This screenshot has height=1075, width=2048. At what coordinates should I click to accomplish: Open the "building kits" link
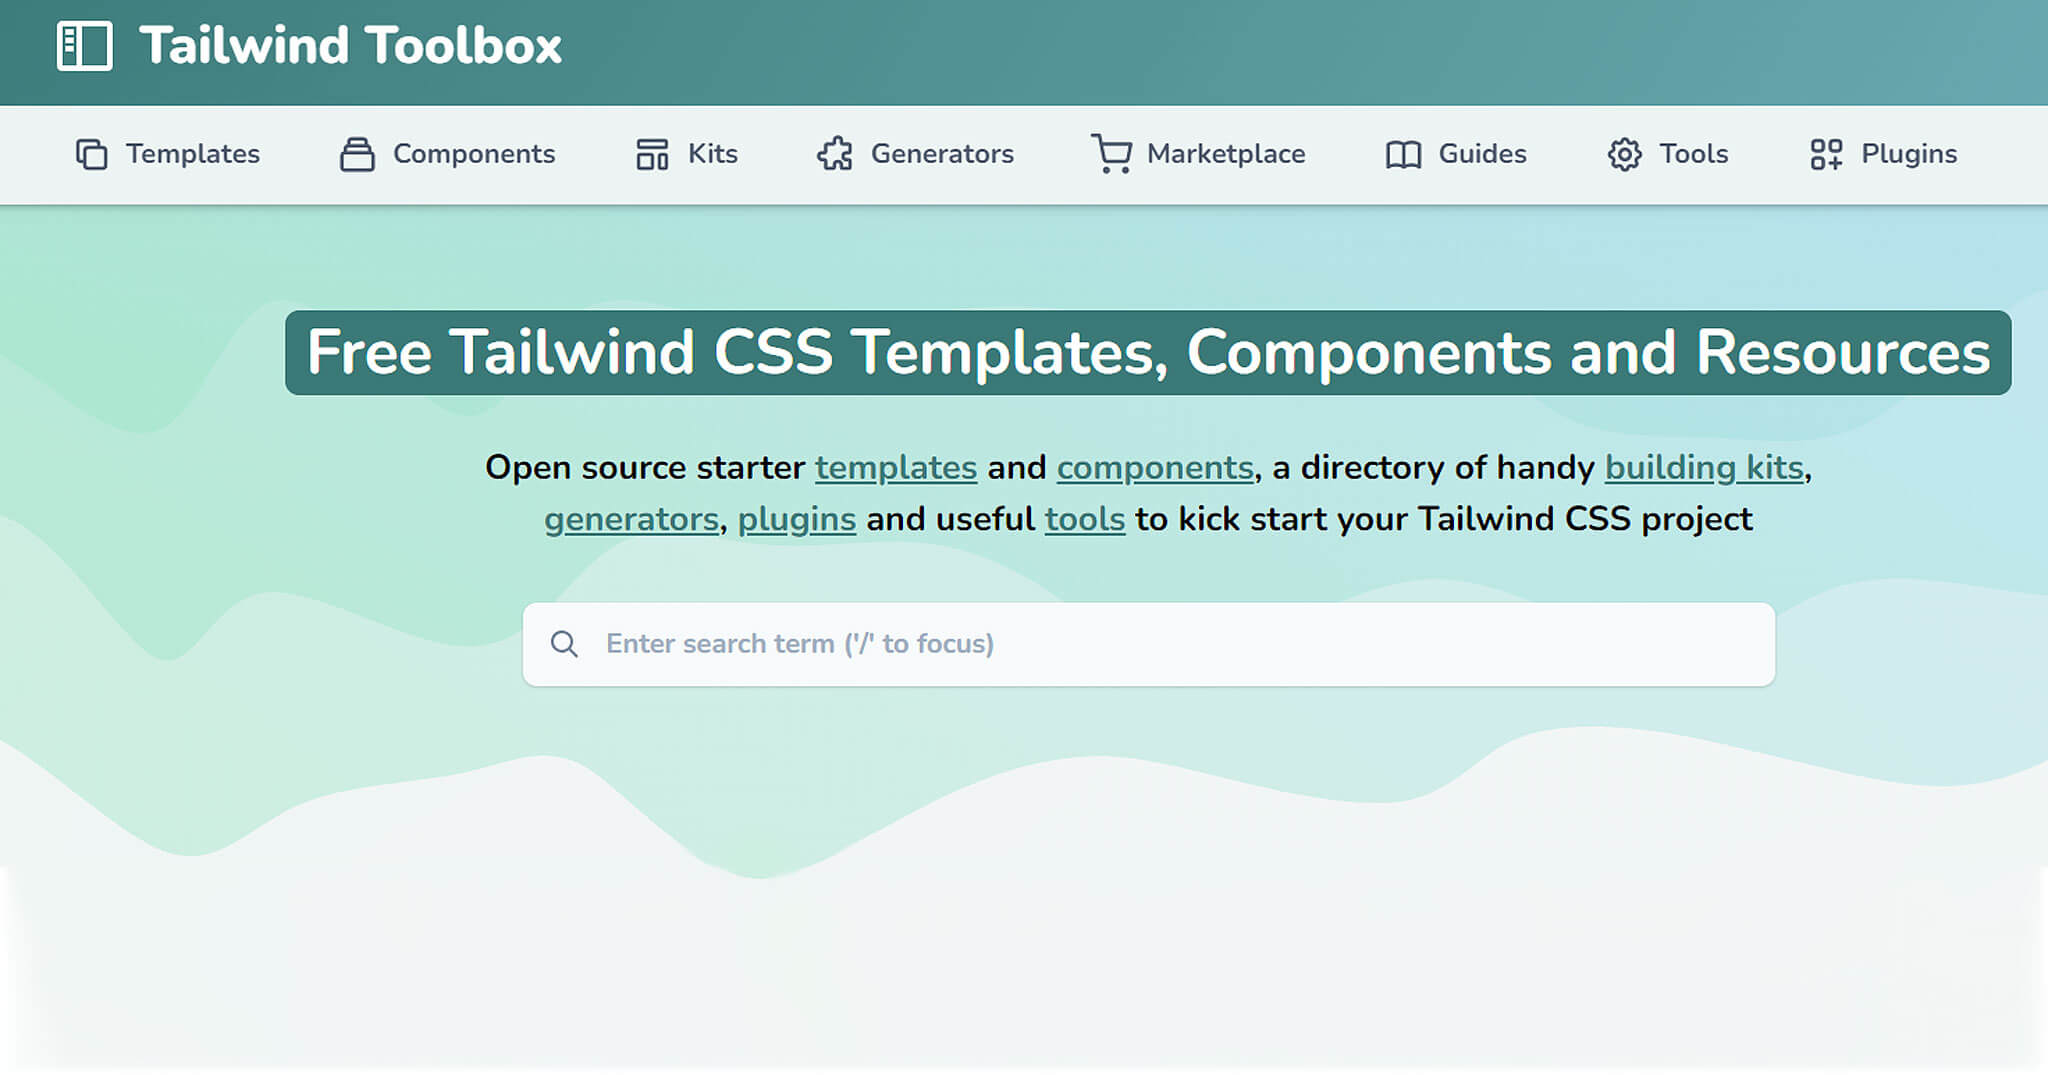[x=1704, y=468]
